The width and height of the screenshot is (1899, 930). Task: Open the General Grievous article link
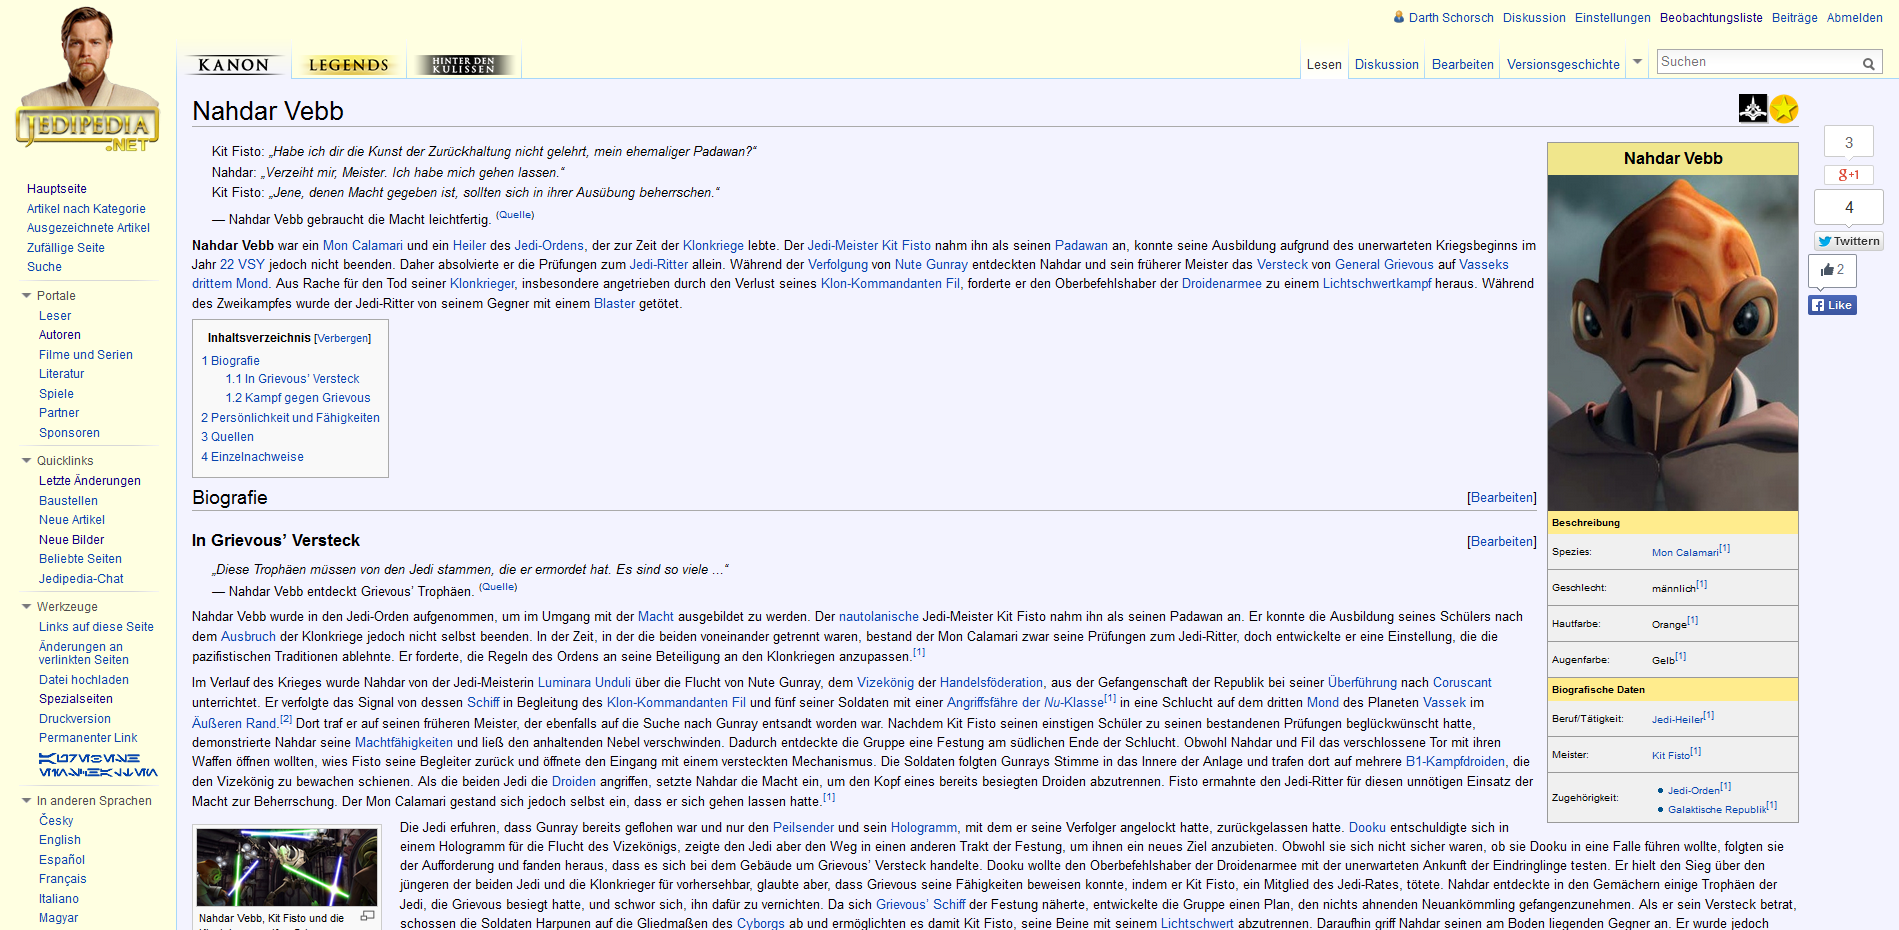point(1384,265)
